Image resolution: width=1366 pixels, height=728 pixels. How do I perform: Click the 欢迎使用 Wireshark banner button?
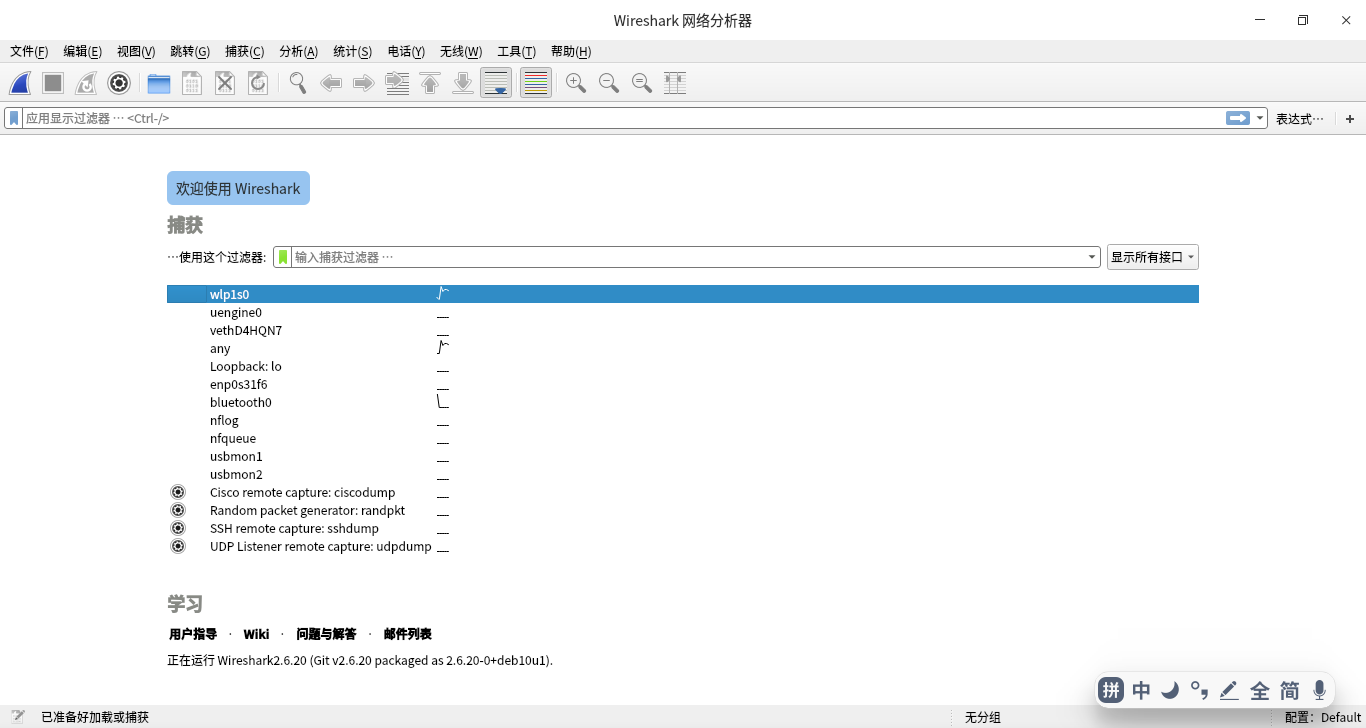238,188
